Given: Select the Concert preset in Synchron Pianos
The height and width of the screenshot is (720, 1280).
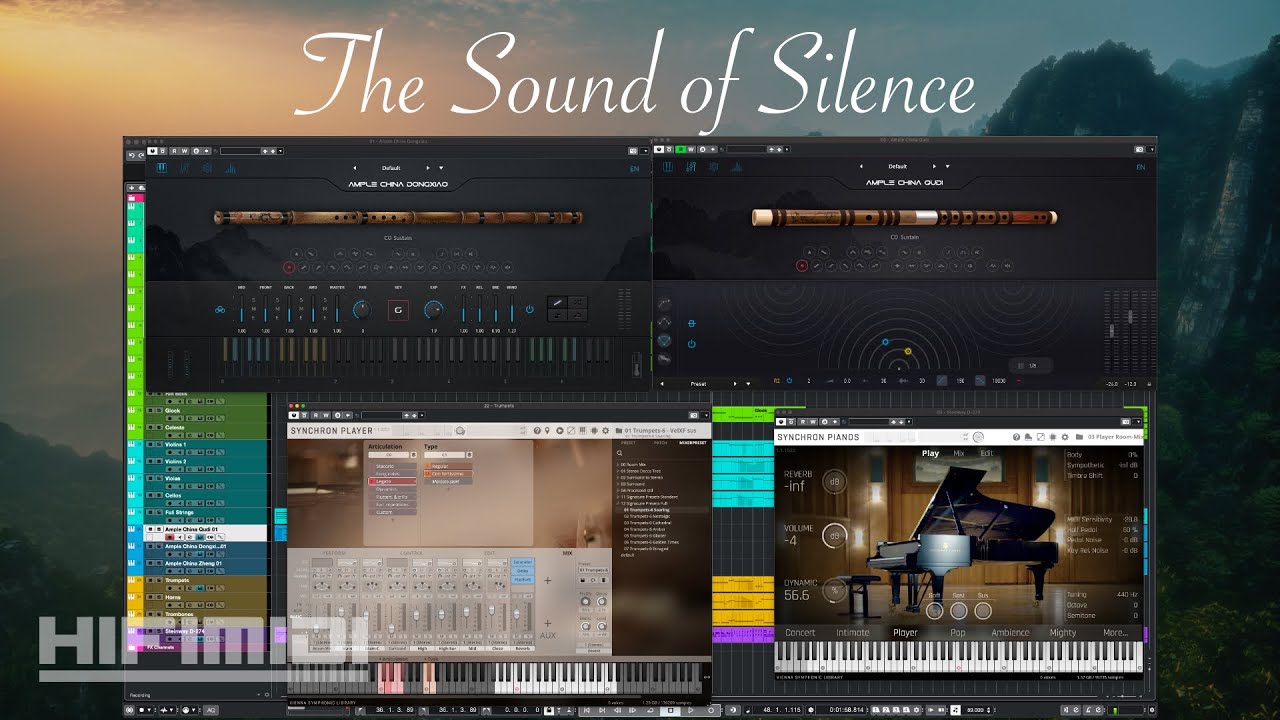Looking at the screenshot, I should pyautogui.click(x=800, y=632).
